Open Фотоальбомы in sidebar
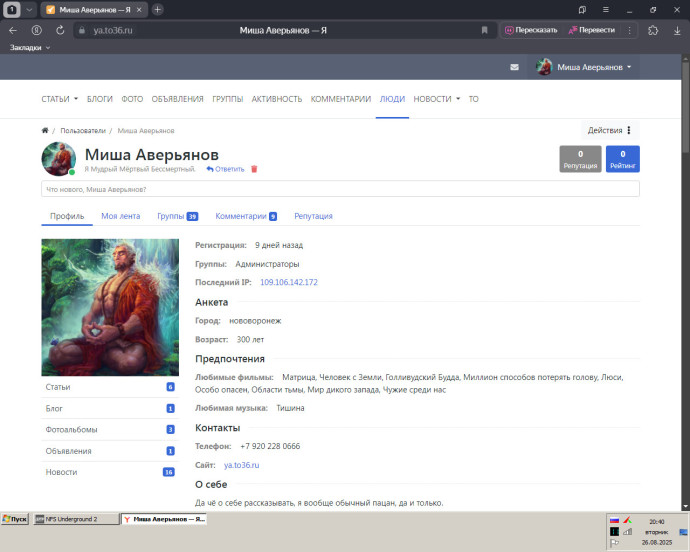The width and height of the screenshot is (690, 552). point(110,430)
